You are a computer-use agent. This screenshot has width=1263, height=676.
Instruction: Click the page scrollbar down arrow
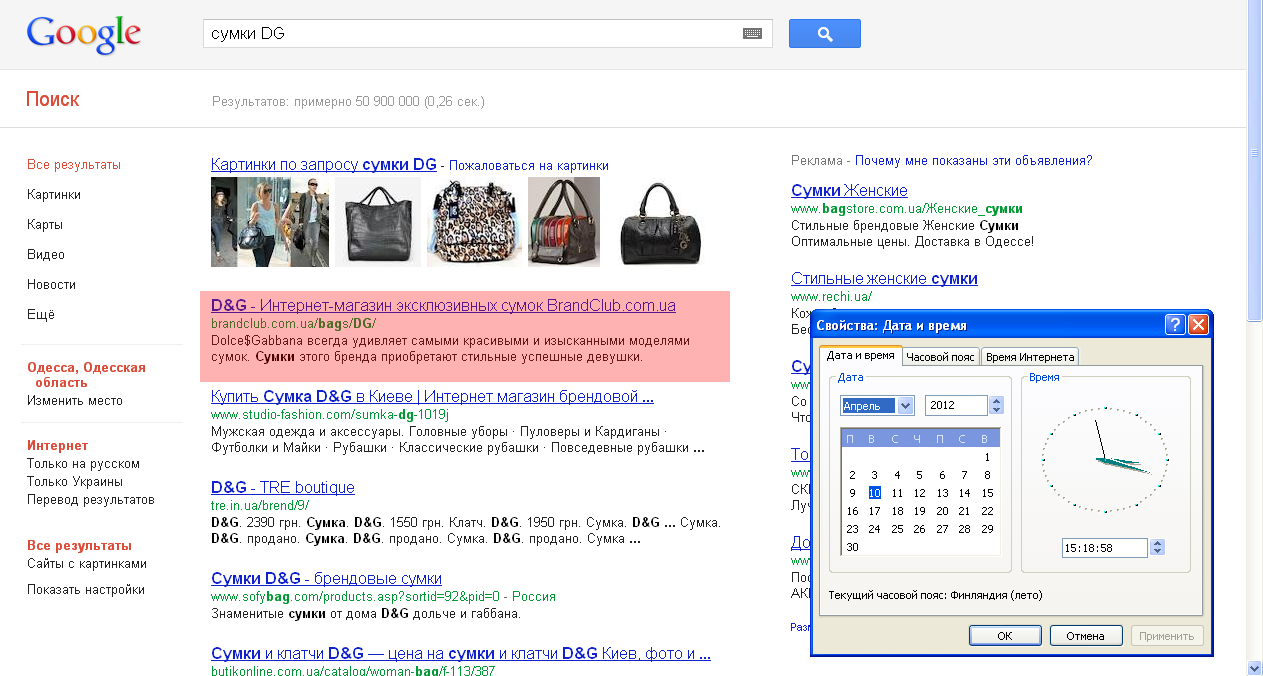1255,667
